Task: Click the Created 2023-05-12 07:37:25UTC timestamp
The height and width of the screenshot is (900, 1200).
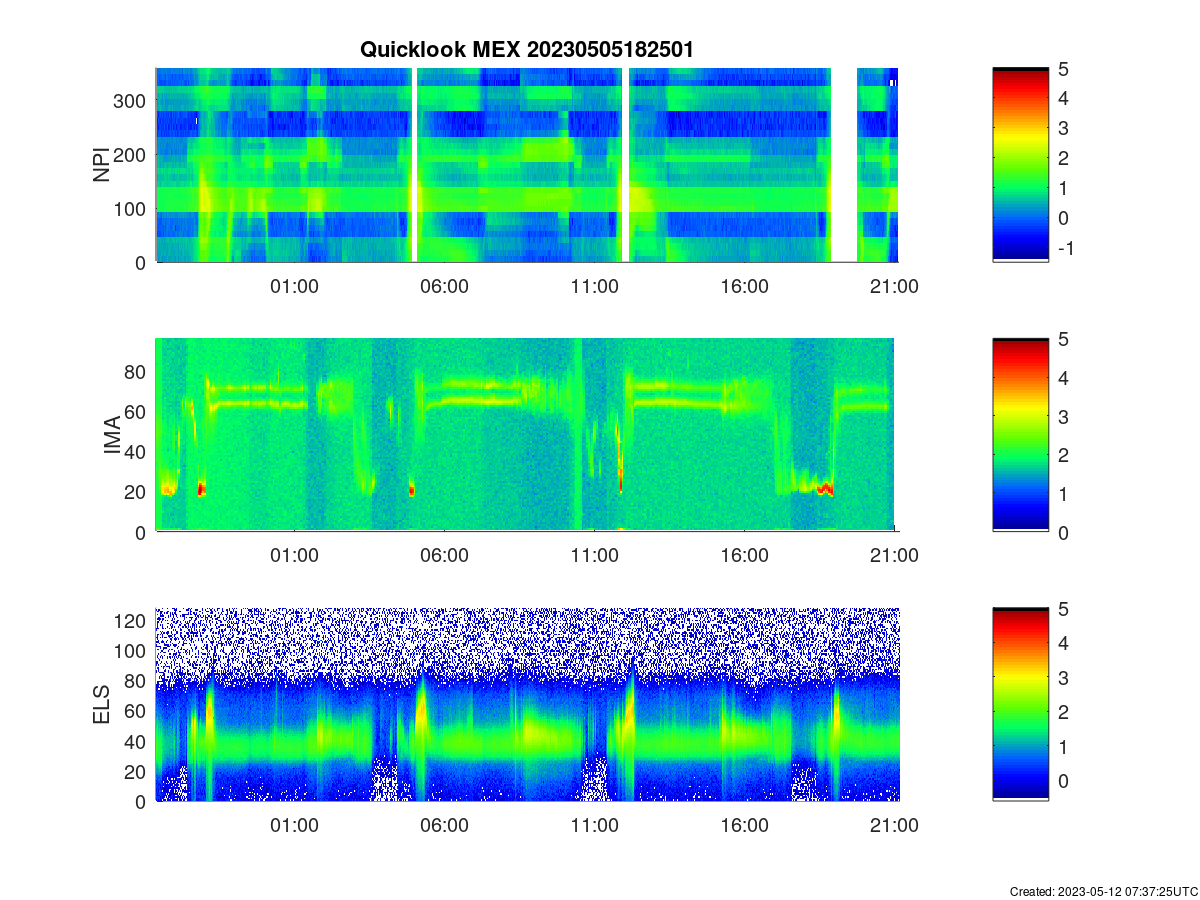Action: 1103,891
